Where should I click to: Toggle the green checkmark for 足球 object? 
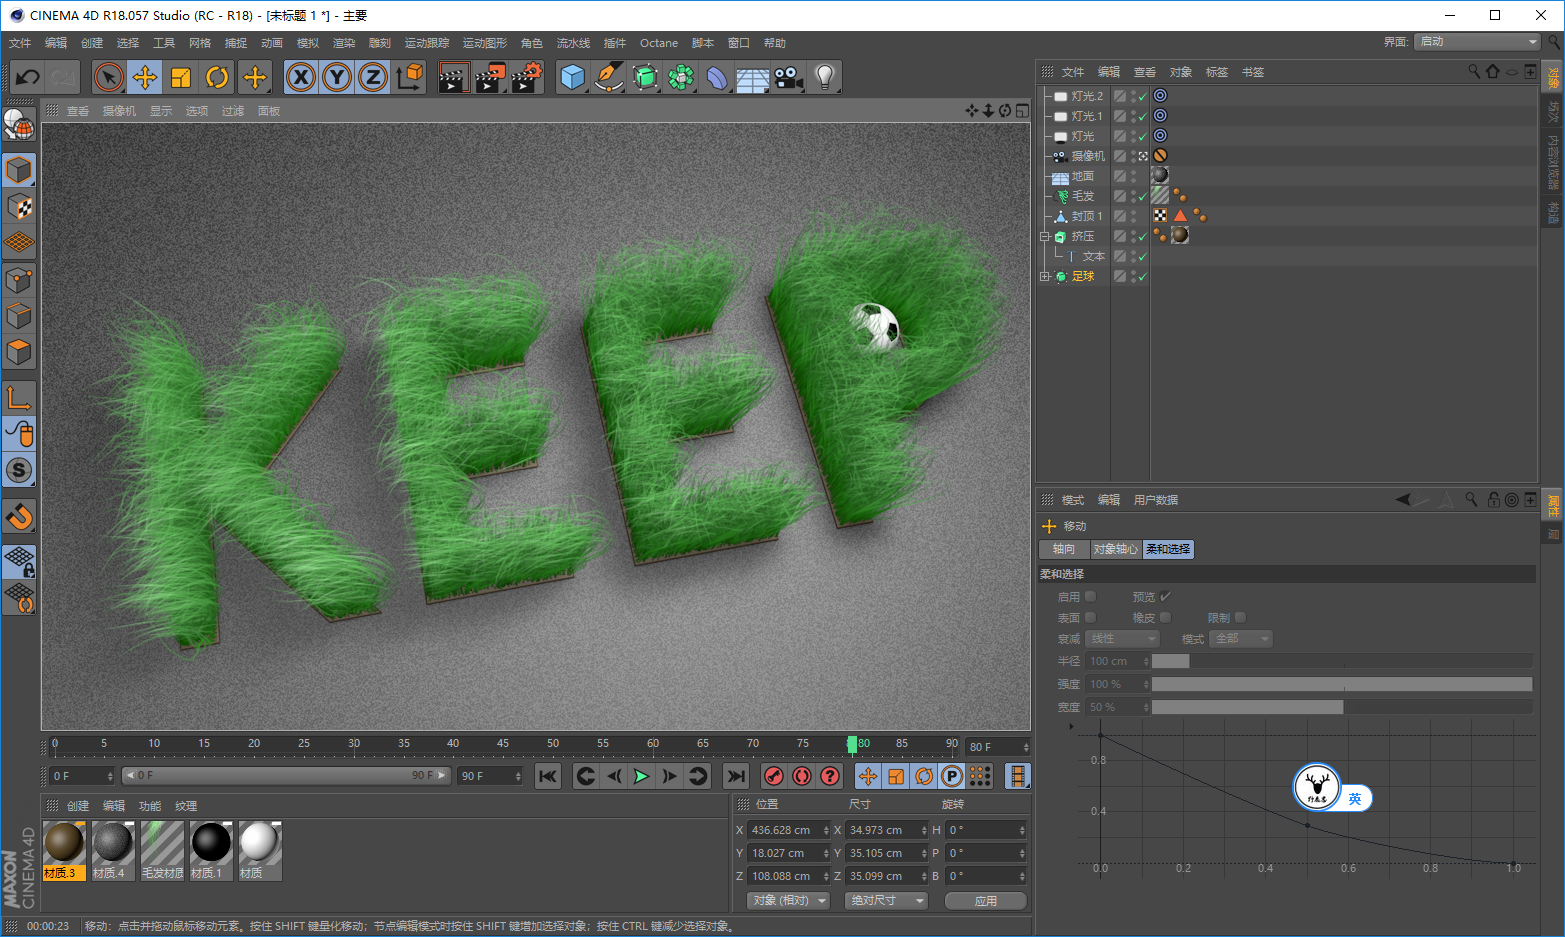pyautogui.click(x=1142, y=277)
